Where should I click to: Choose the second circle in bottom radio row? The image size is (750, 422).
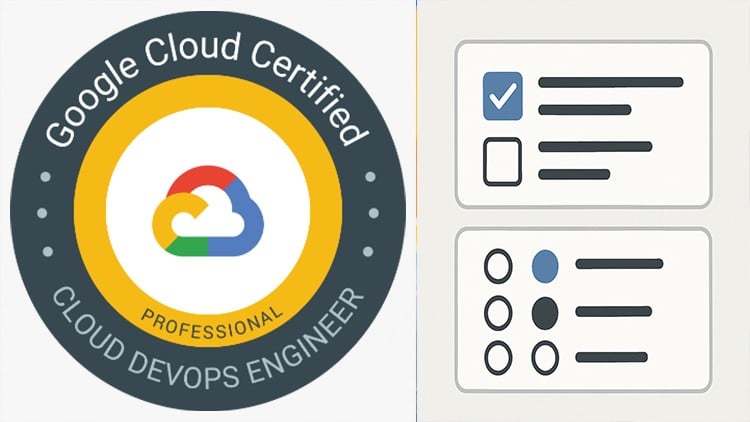[x=545, y=356]
